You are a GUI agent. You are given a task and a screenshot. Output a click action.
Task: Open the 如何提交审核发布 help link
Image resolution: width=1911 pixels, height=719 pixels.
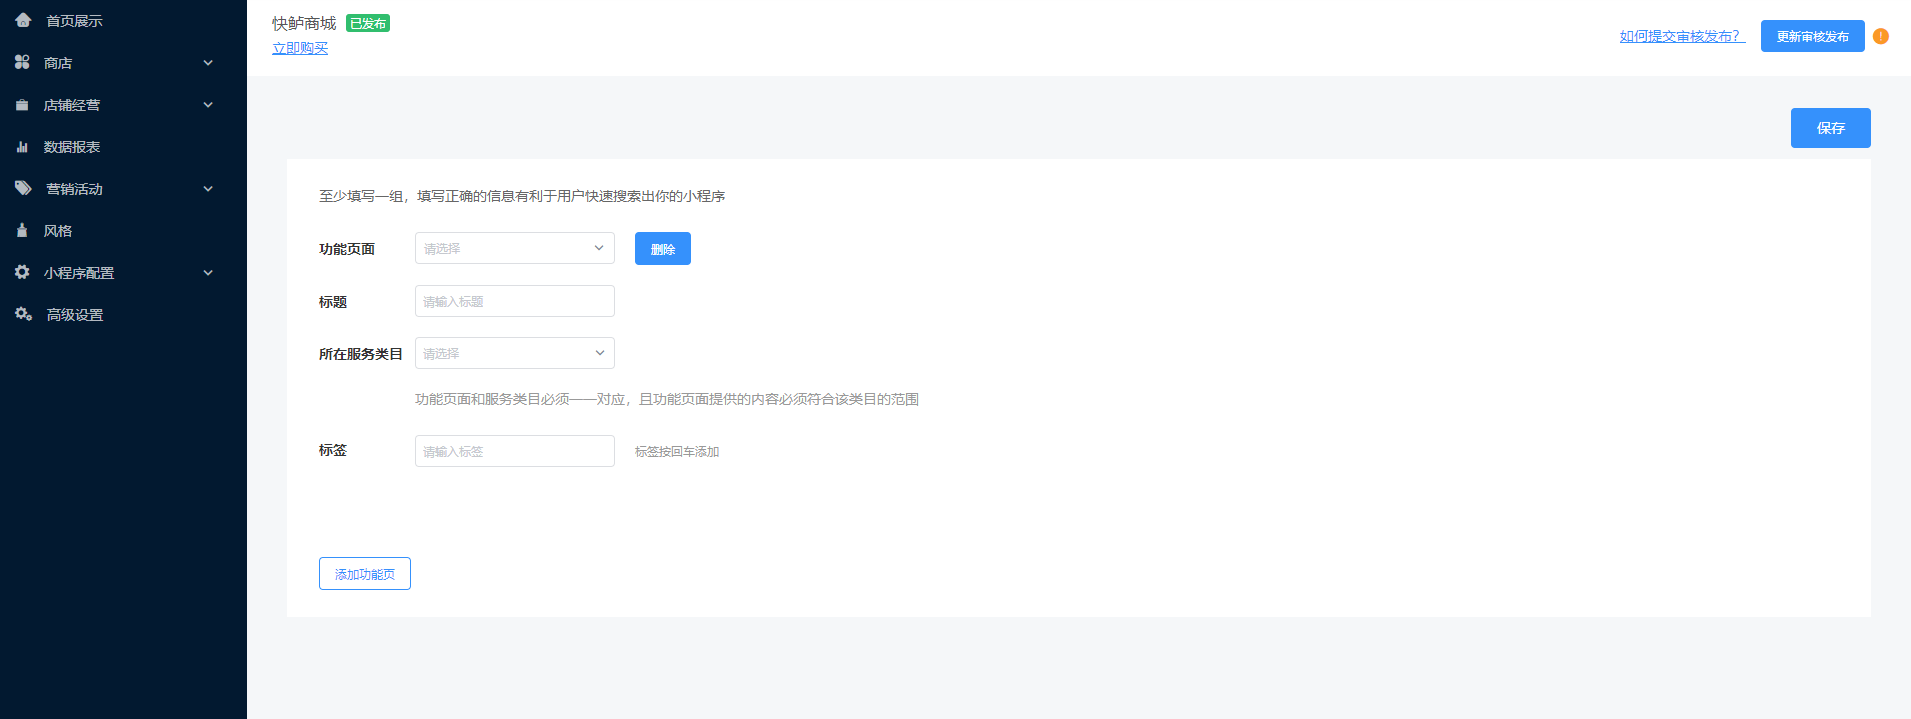[x=1681, y=36]
